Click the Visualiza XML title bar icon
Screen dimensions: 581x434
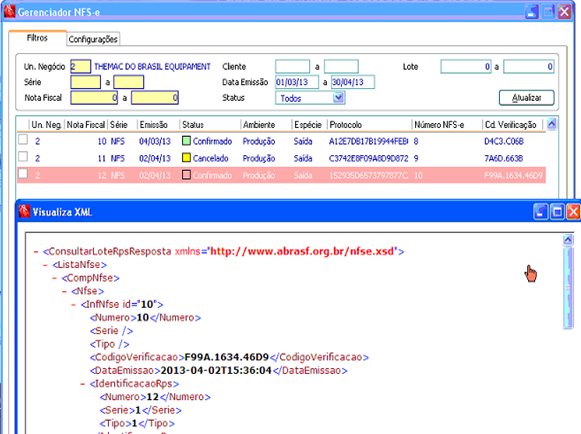click(24, 212)
